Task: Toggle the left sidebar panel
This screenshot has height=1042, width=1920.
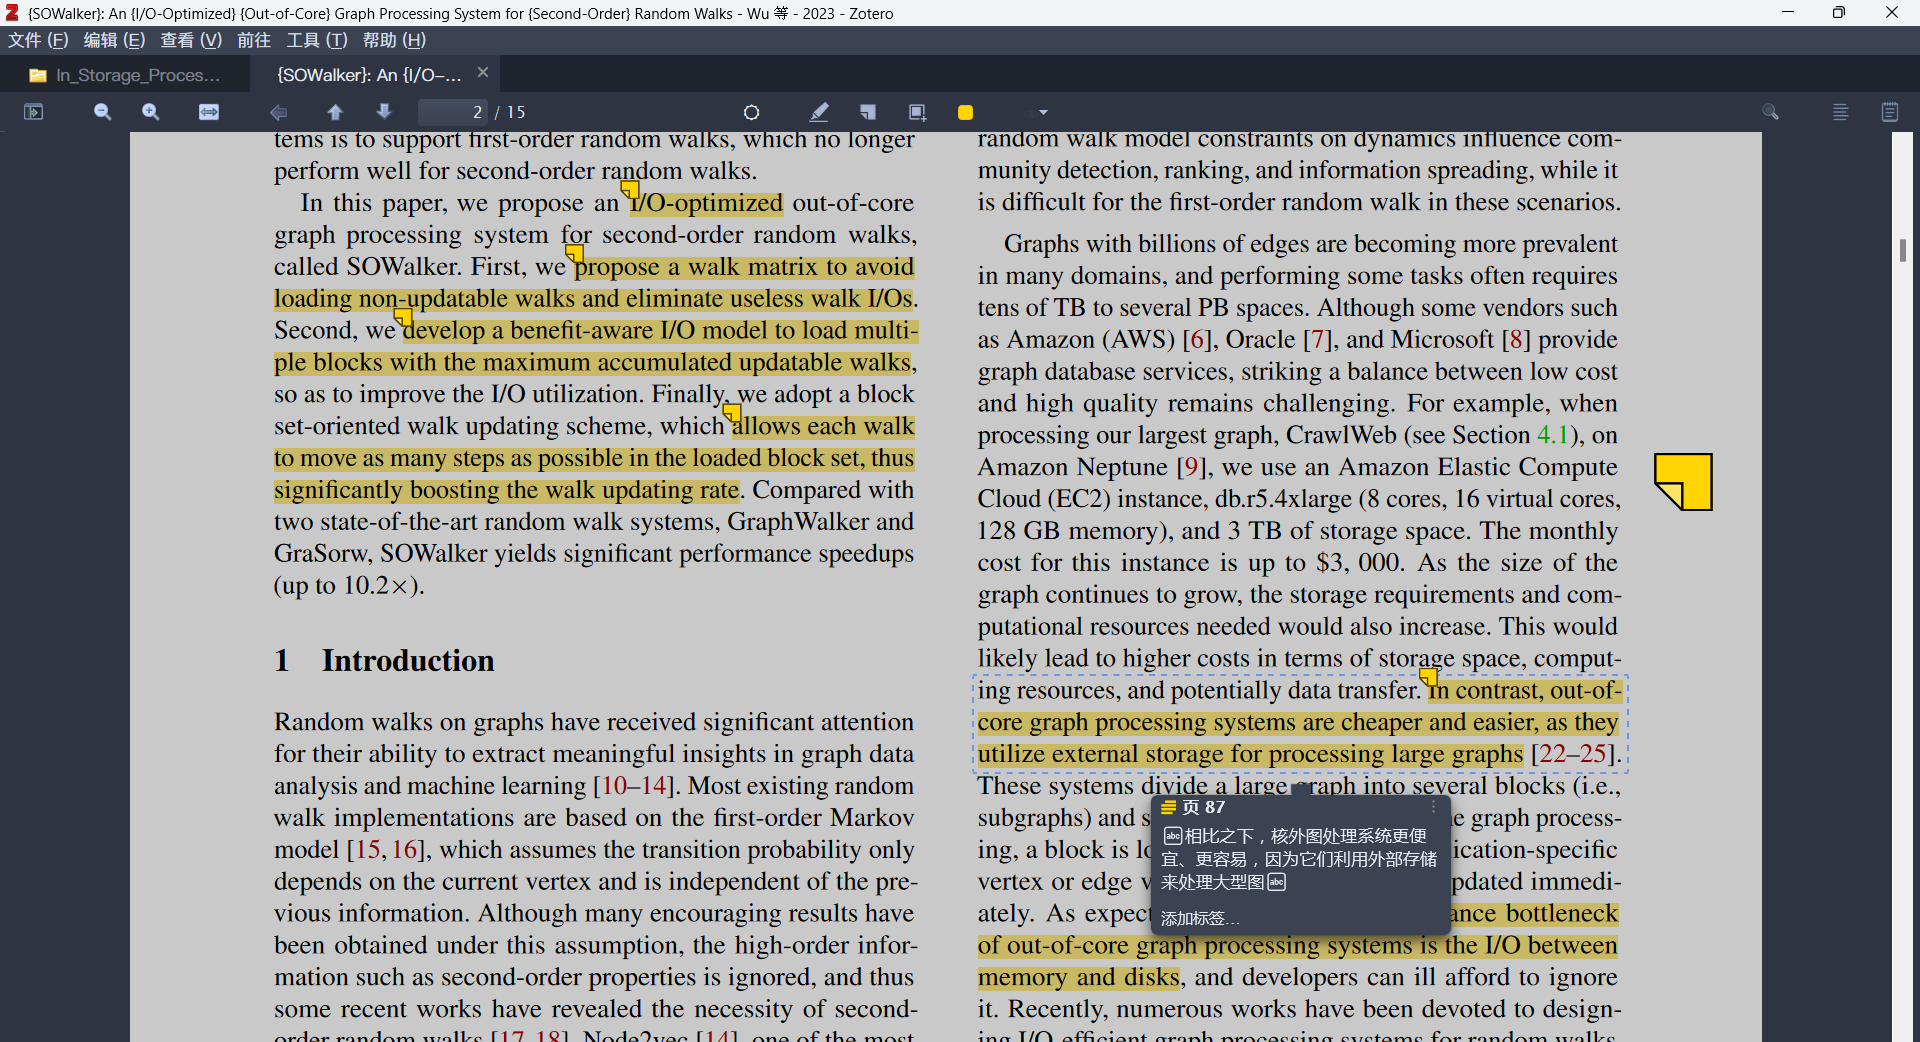Action: click(x=34, y=112)
